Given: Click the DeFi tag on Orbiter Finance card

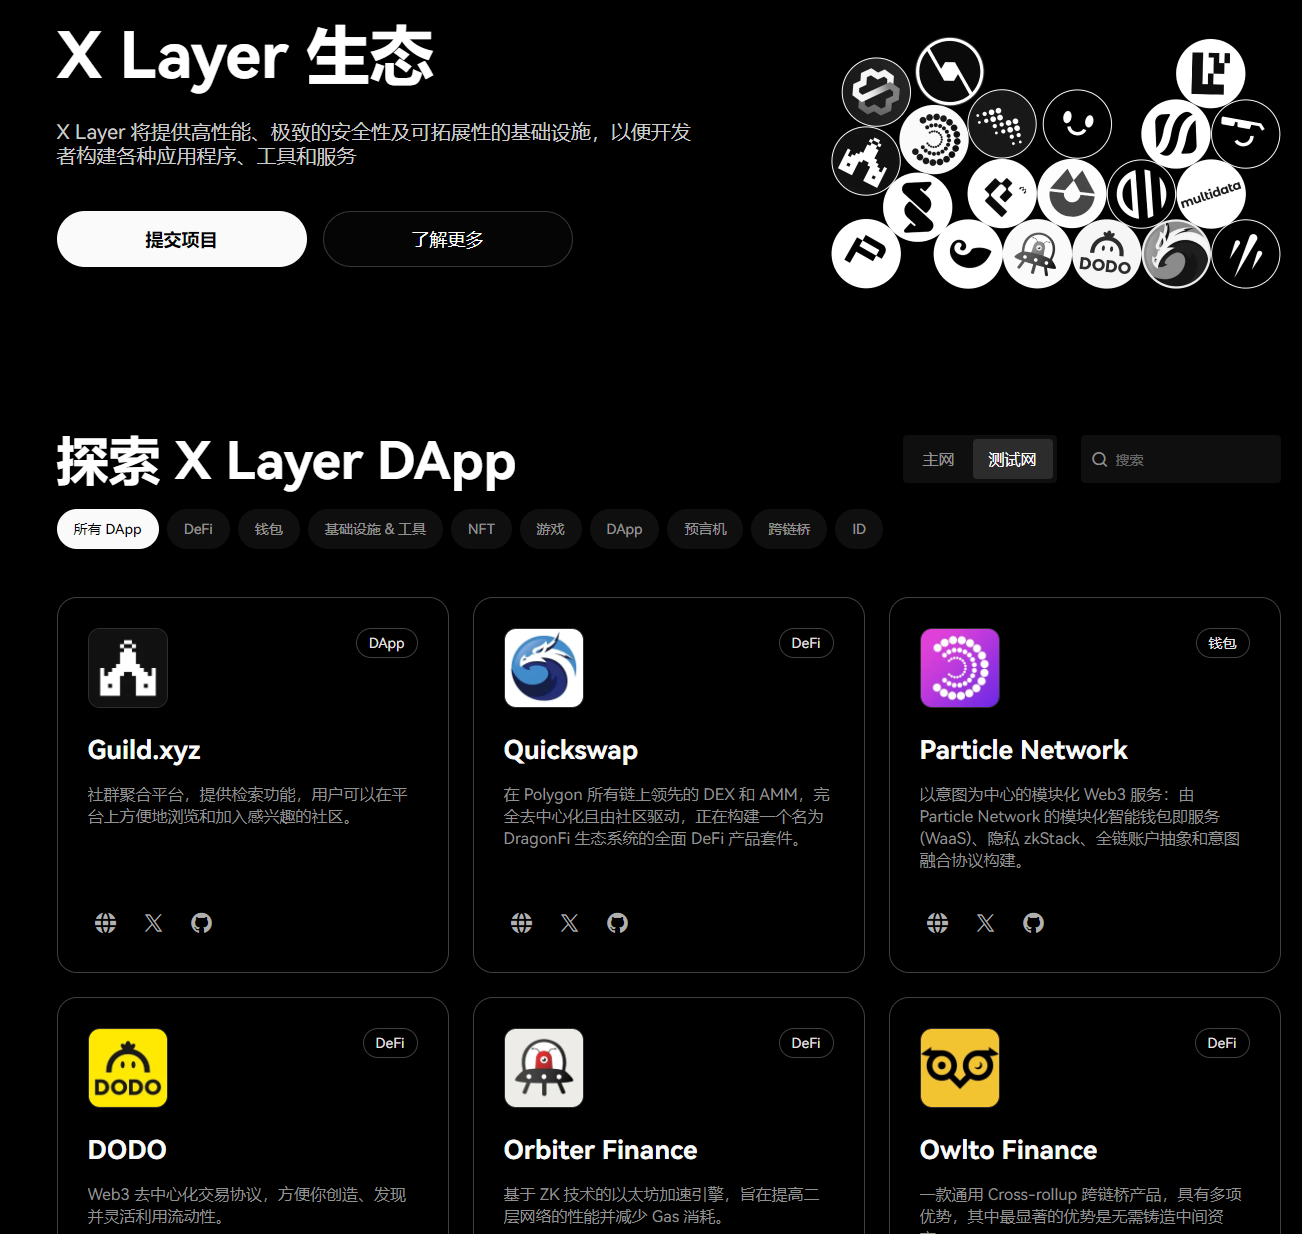Looking at the screenshot, I should pyautogui.click(x=806, y=1043).
